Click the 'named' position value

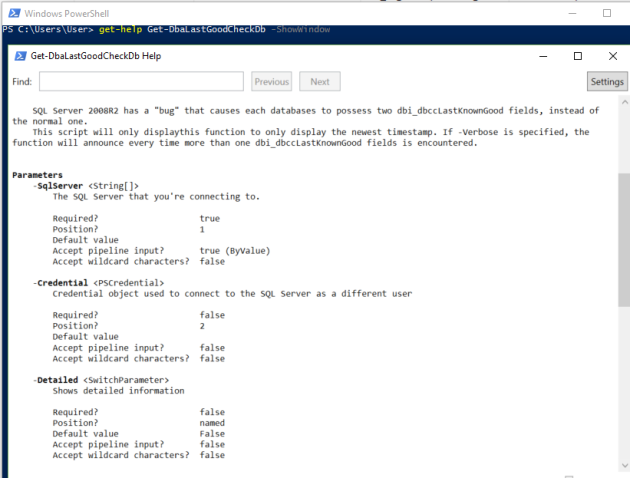pos(212,423)
